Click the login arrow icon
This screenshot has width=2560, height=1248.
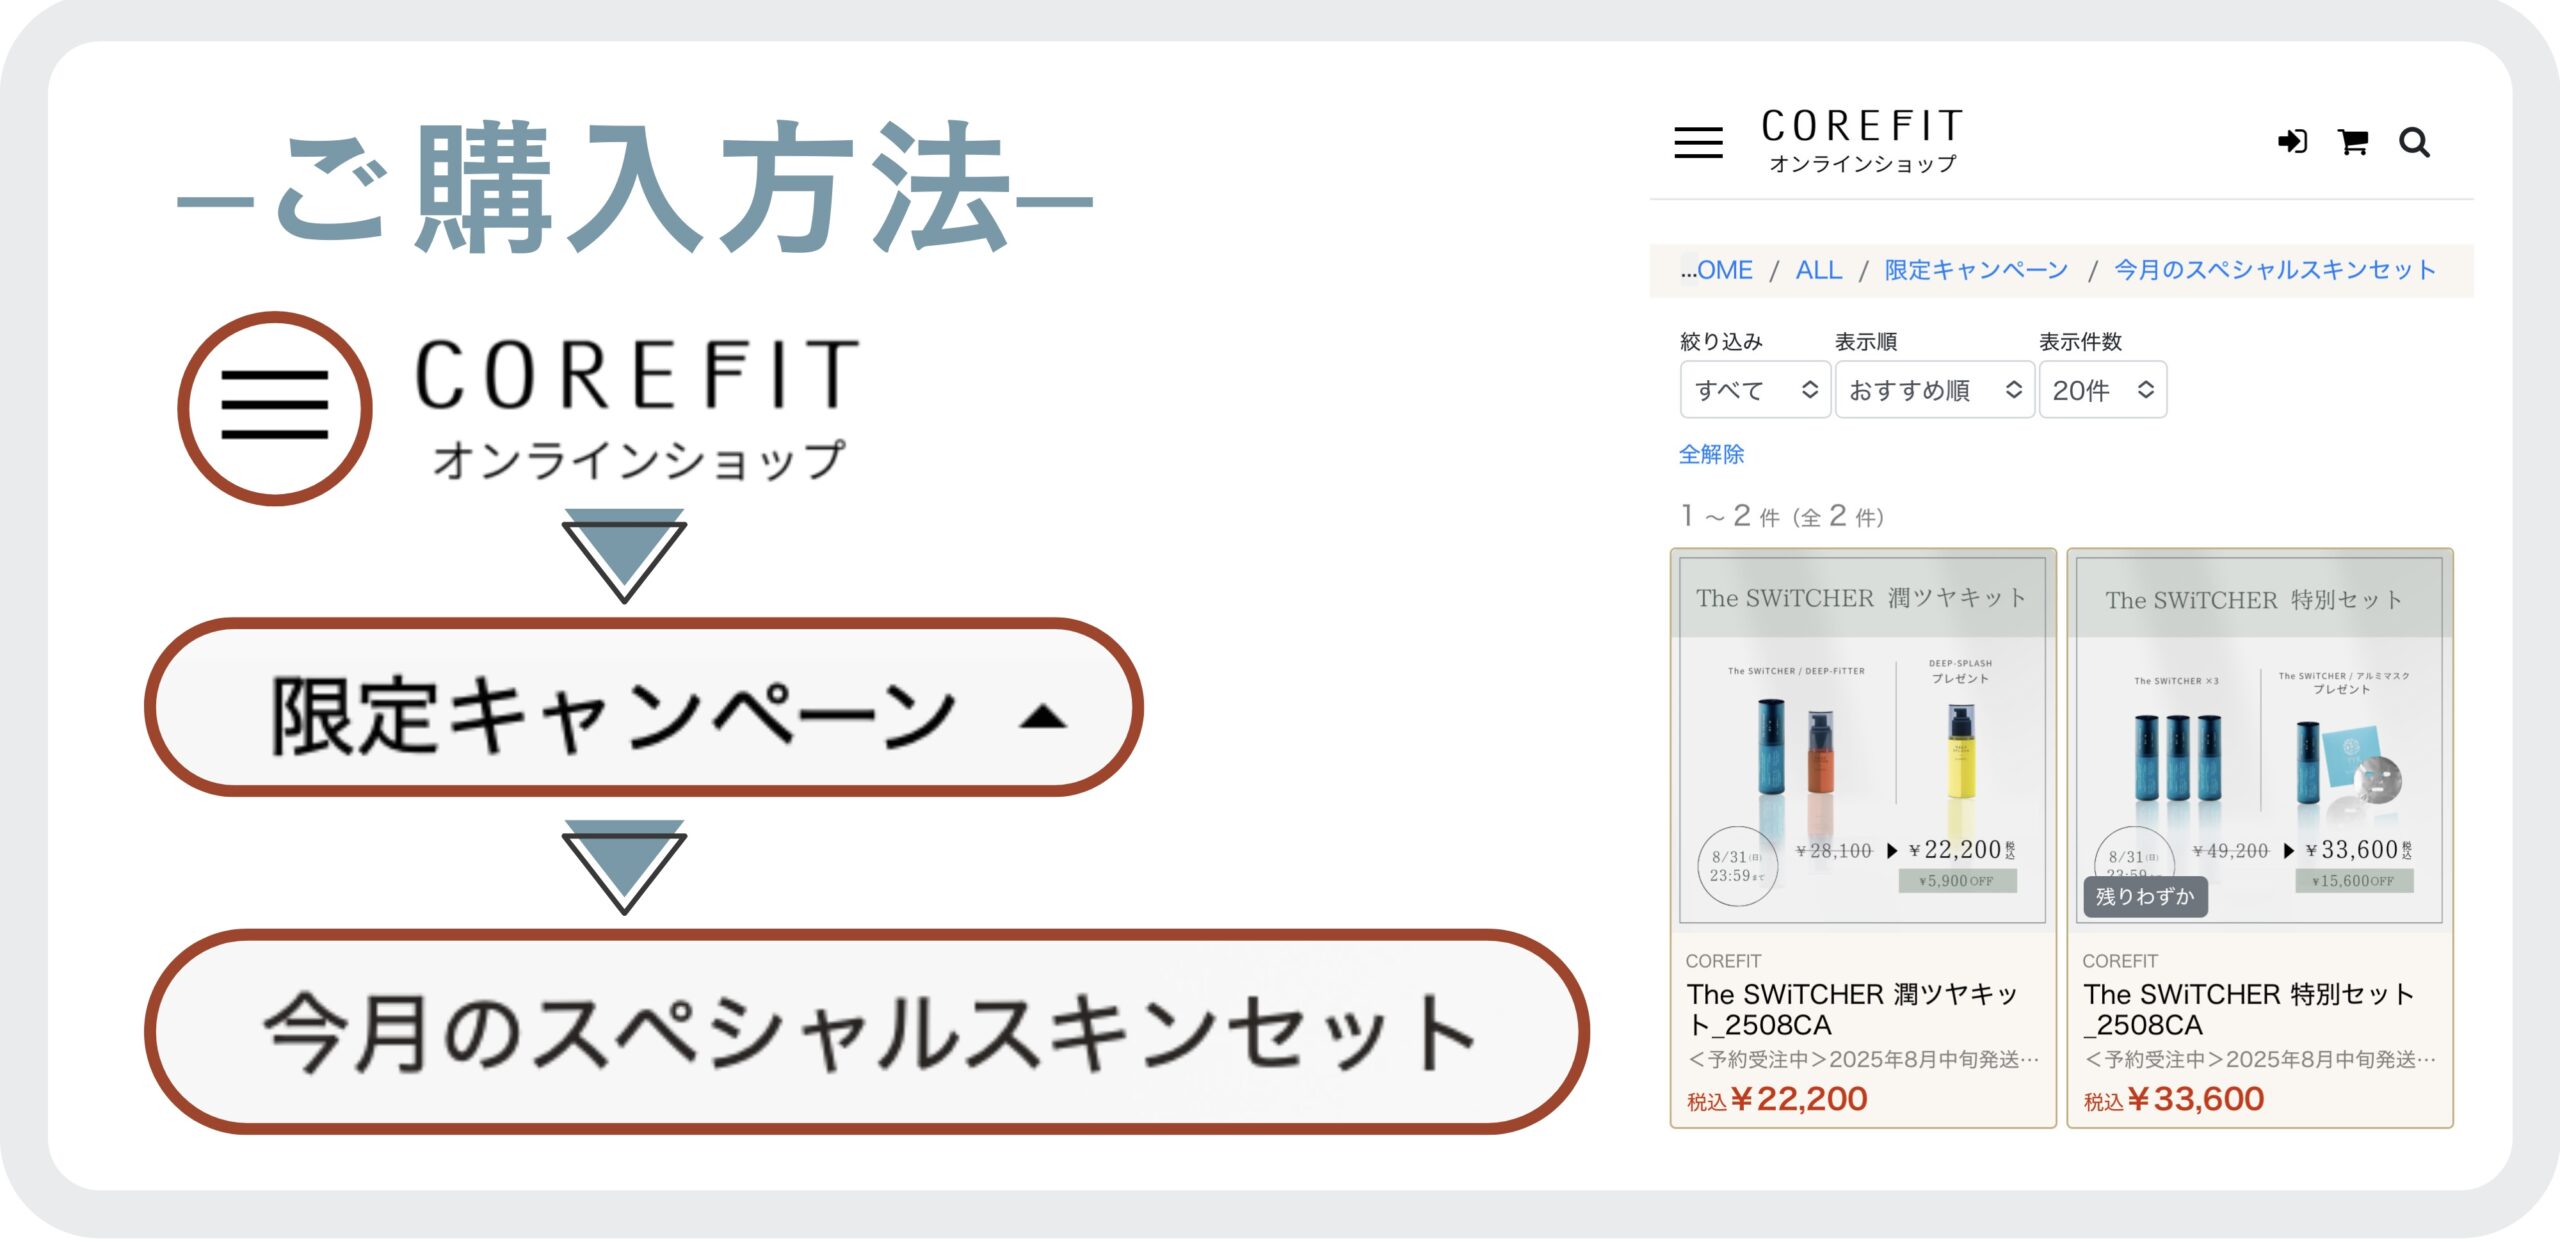click(x=2292, y=142)
